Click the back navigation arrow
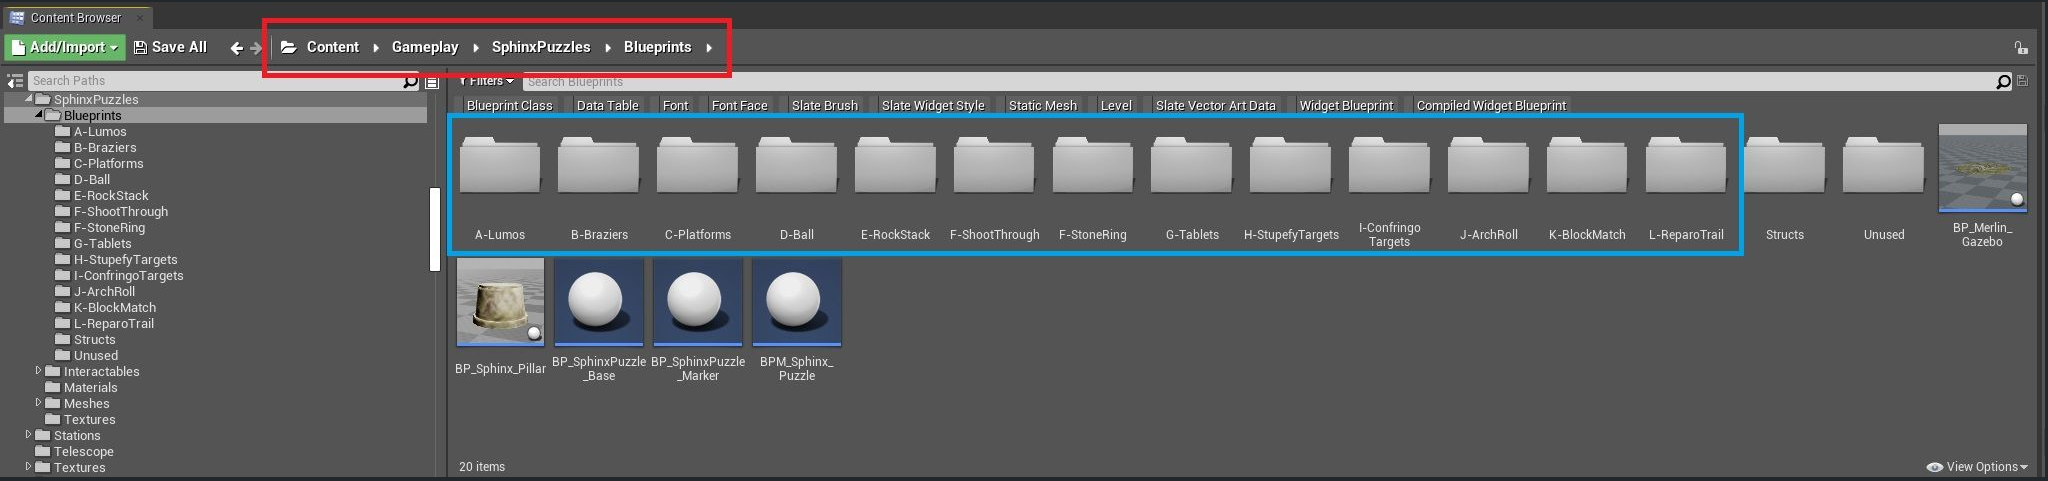This screenshot has height=481, width=2048. pos(236,47)
